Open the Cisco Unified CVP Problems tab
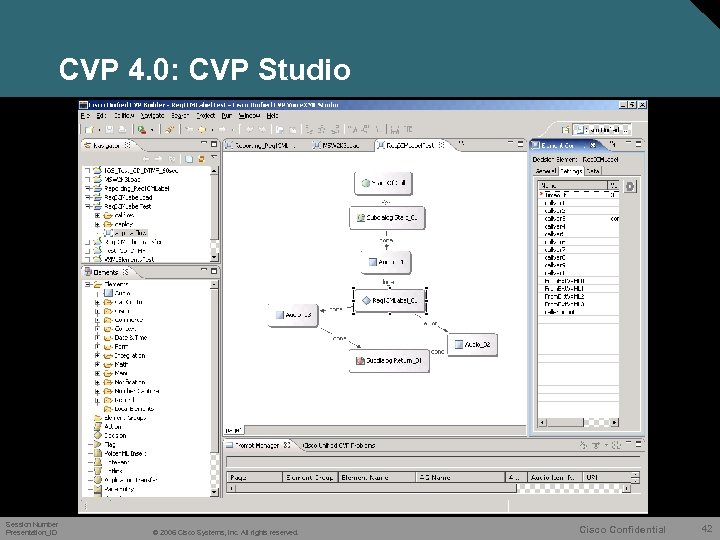Image resolution: width=720 pixels, height=540 pixels. pos(339,445)
